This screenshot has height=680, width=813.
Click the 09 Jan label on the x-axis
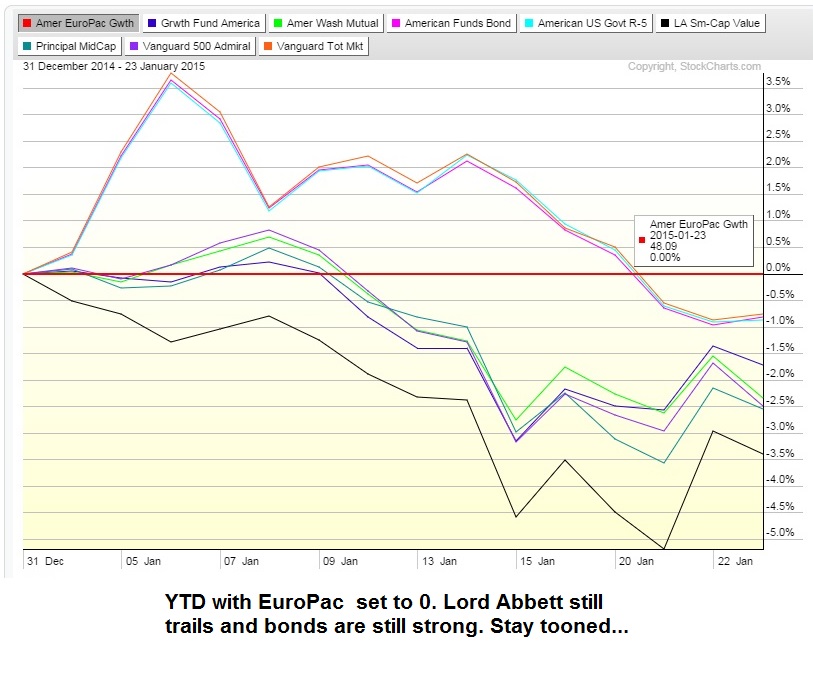341,561
